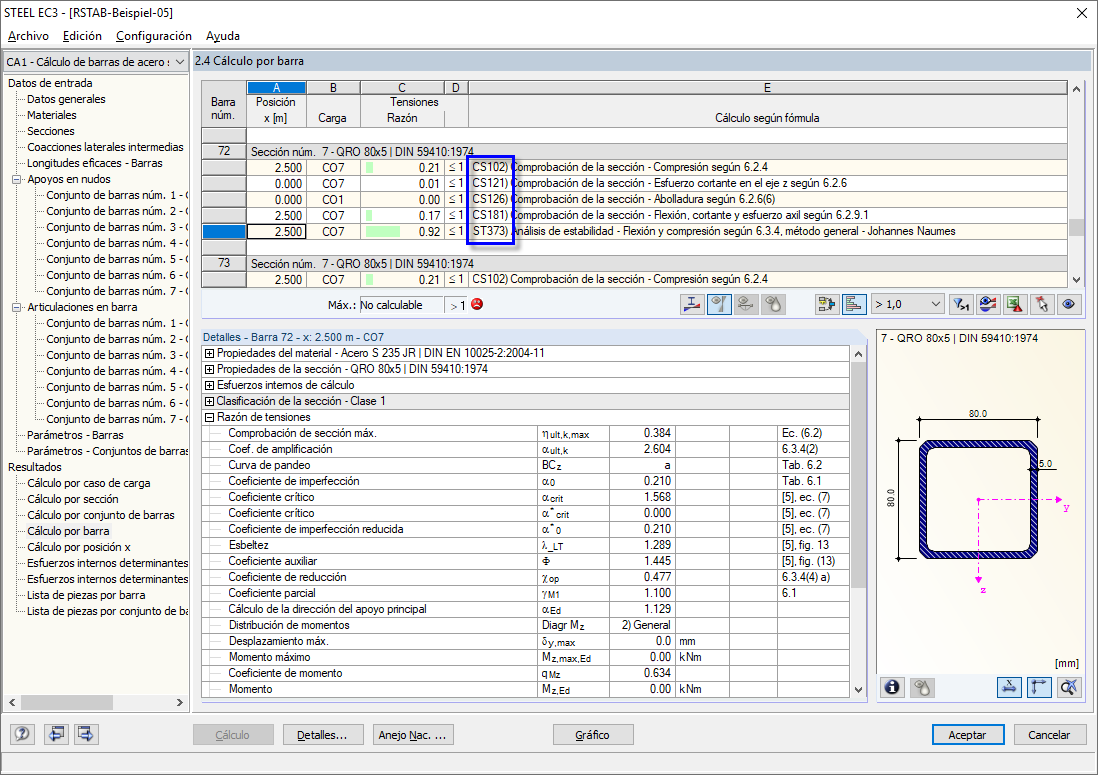Click the details panel vertical scrollbar thumb

click(x=859, y=474)
